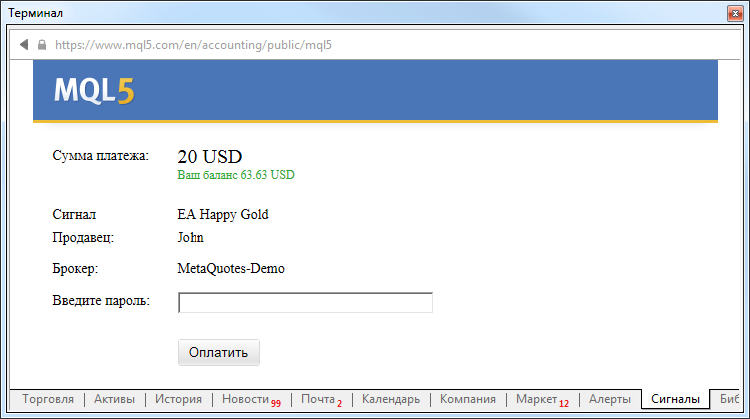The height and width of the screenshot is (419, 750).
Task: Focus the password input field
Action: [305, 302]
